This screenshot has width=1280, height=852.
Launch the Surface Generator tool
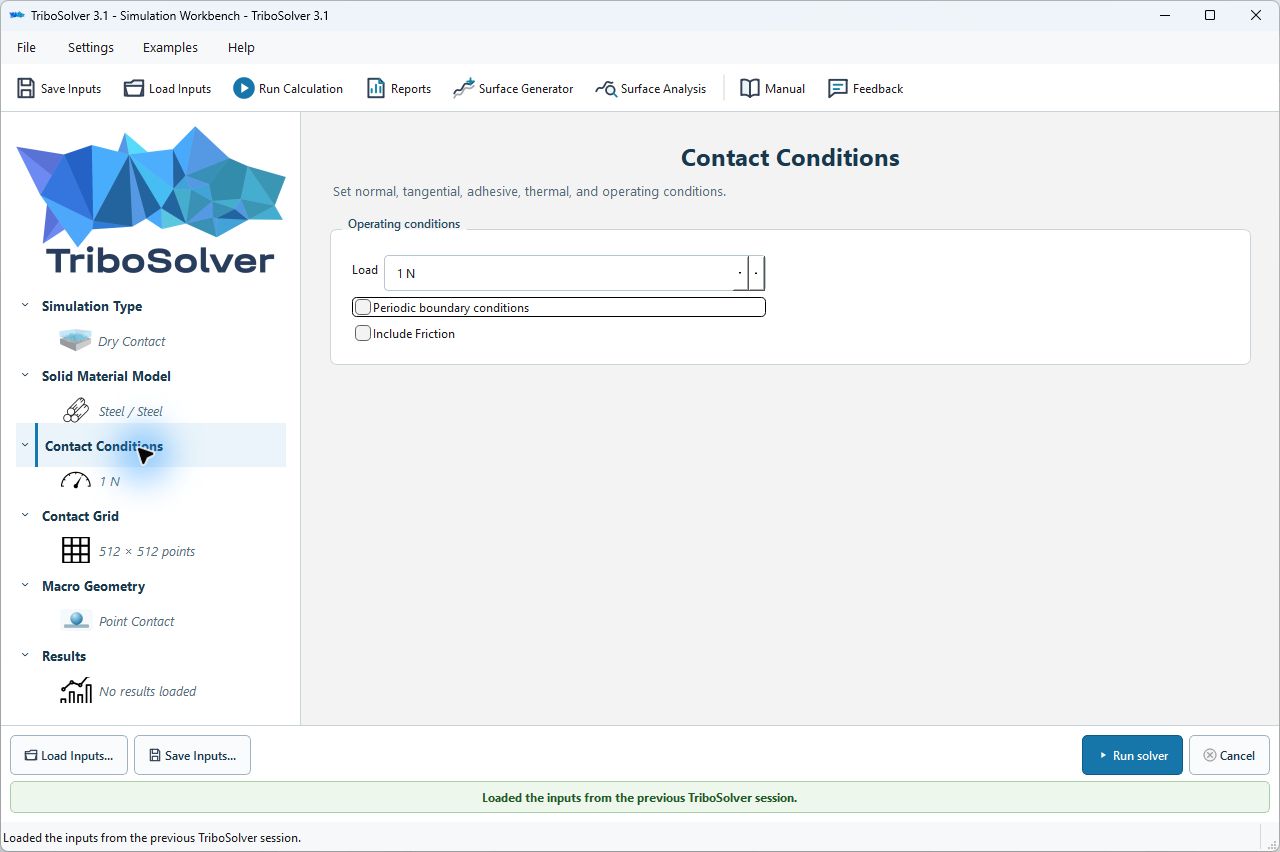point(513,89)
